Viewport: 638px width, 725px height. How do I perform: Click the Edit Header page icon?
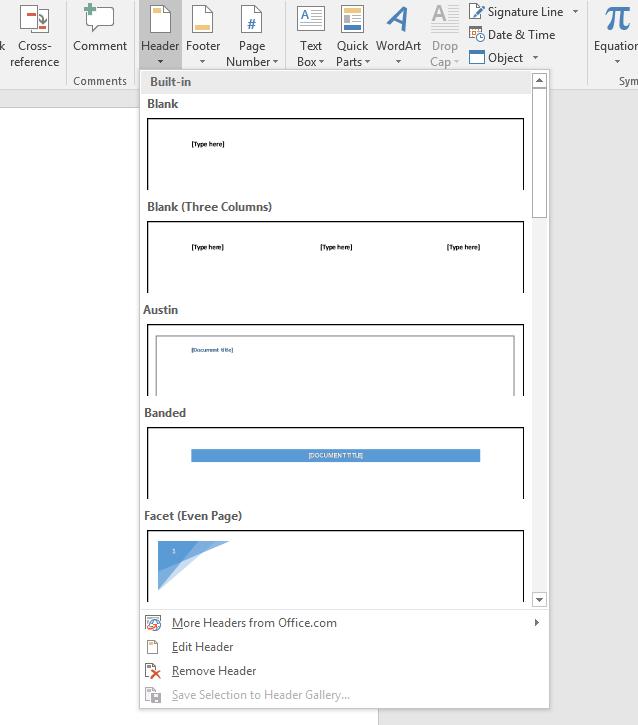(x=153, y=647)
